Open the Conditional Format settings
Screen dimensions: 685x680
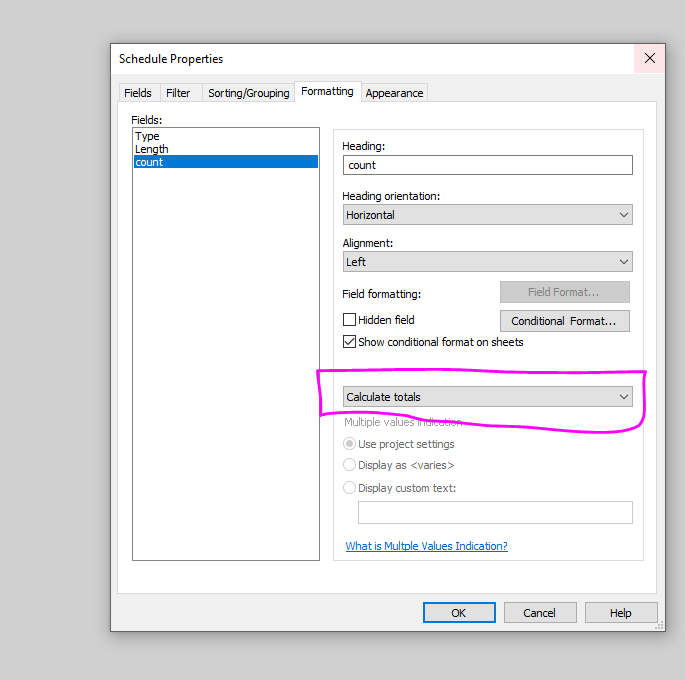click(x=564, y=321)
